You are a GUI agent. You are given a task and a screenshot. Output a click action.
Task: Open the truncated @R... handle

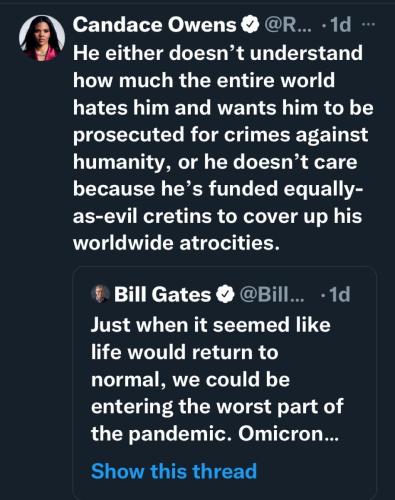[x=288, y=25]
